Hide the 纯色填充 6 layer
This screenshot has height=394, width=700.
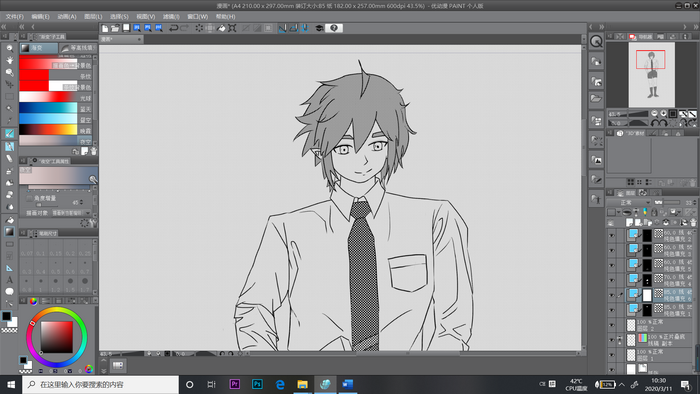(612, 295)
